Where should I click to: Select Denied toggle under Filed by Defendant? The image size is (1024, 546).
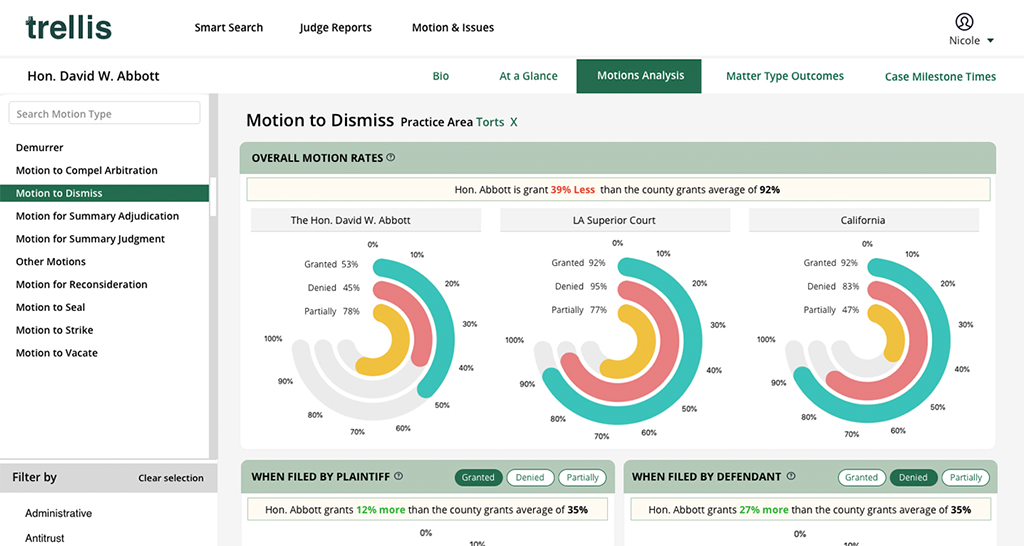click(913, 478)
